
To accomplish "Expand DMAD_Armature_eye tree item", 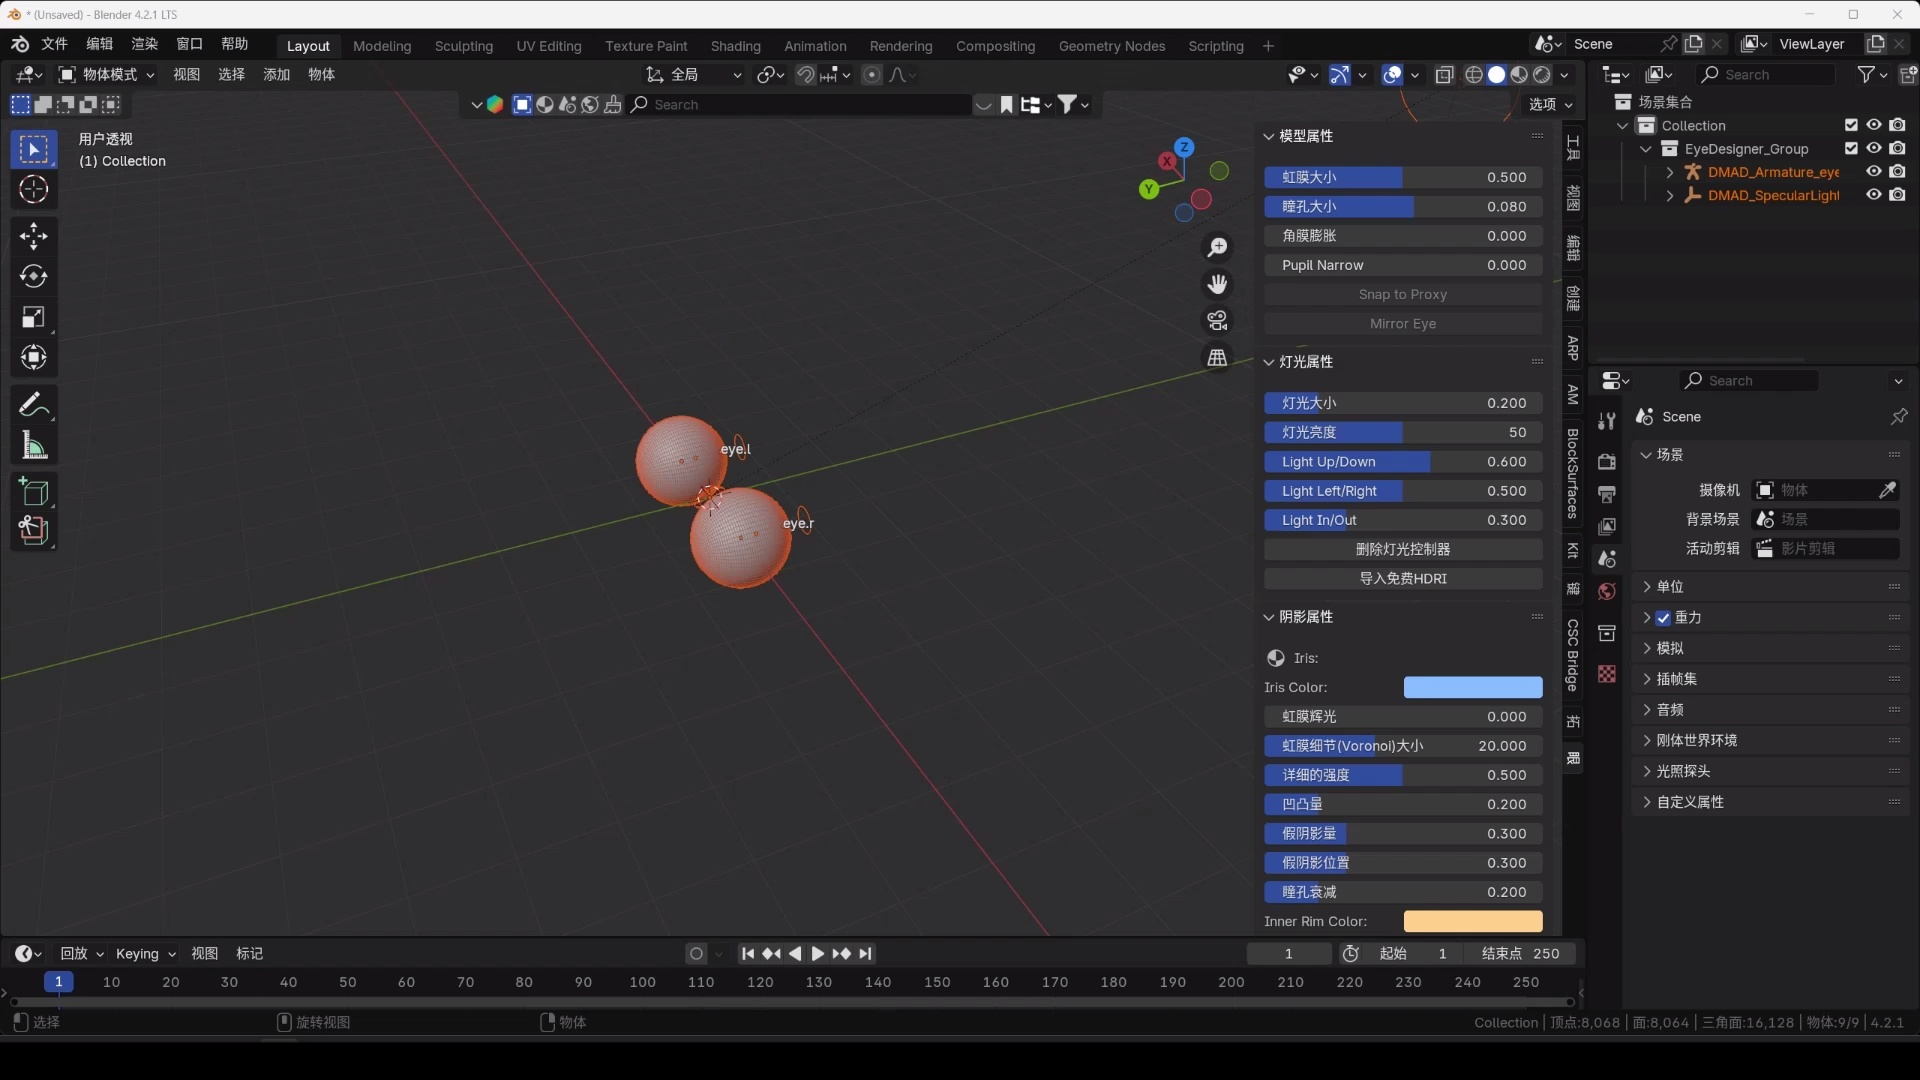I will point(1670,172).
